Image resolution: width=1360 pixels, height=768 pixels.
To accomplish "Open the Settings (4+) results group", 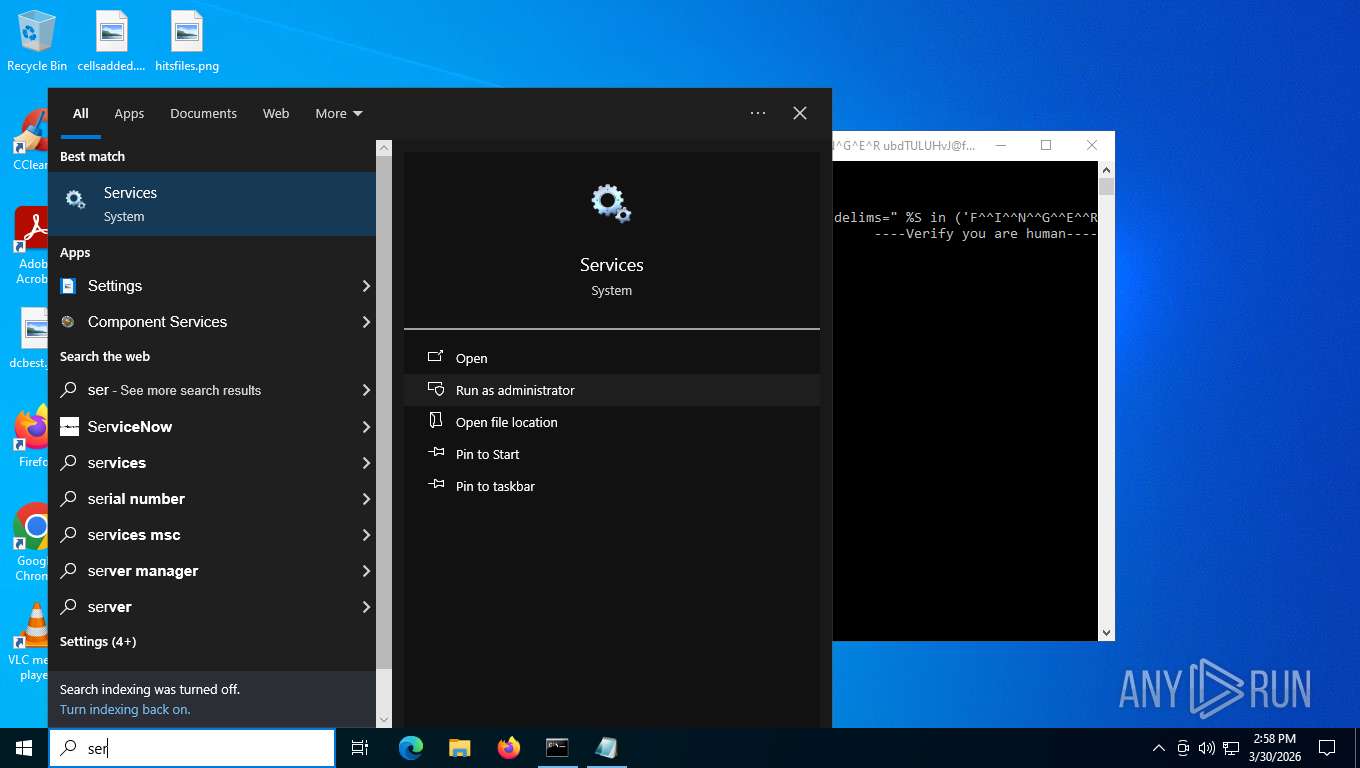I will pos(98,641).
